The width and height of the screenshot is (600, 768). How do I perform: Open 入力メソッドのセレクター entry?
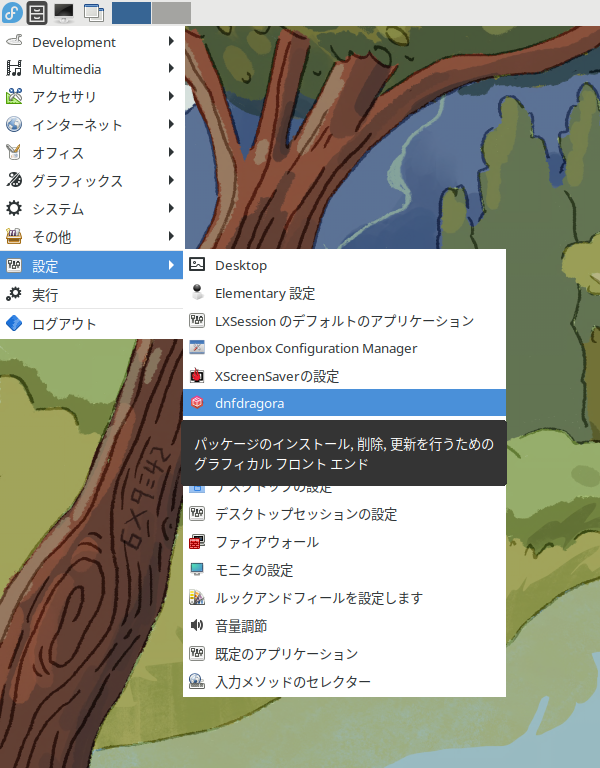344,681
